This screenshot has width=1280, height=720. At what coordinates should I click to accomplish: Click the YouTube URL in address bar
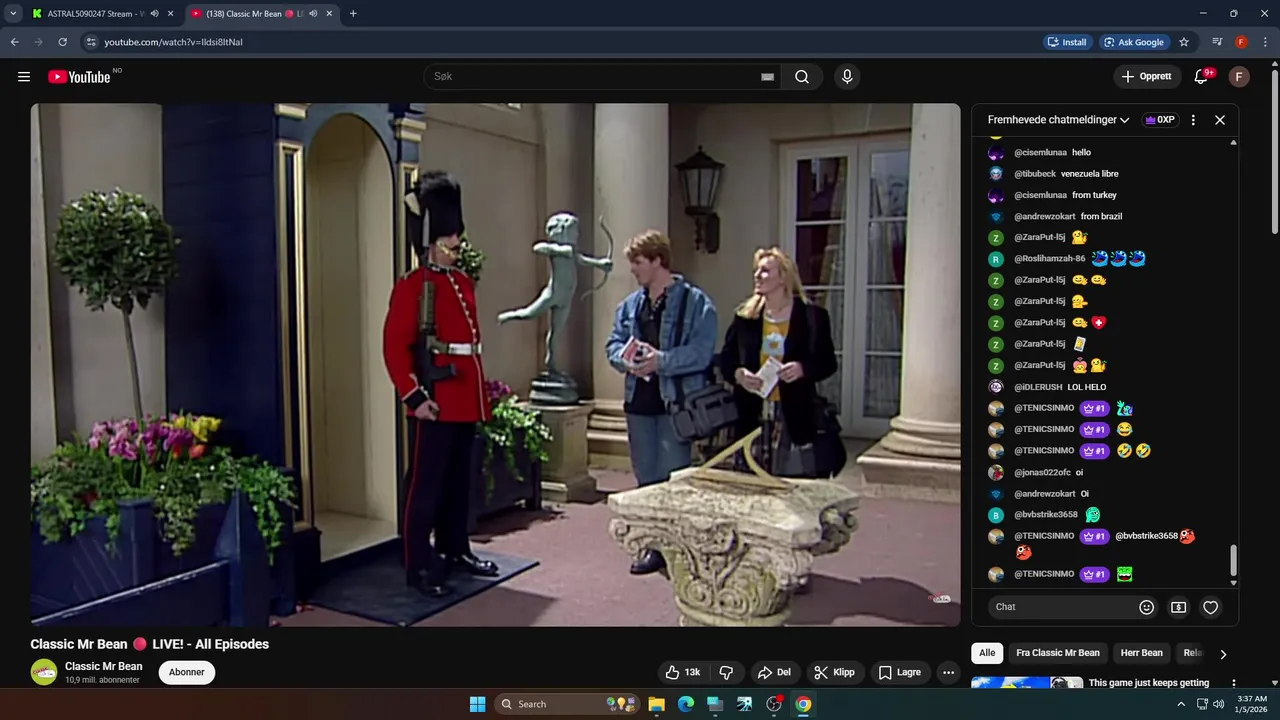[174, 42]
